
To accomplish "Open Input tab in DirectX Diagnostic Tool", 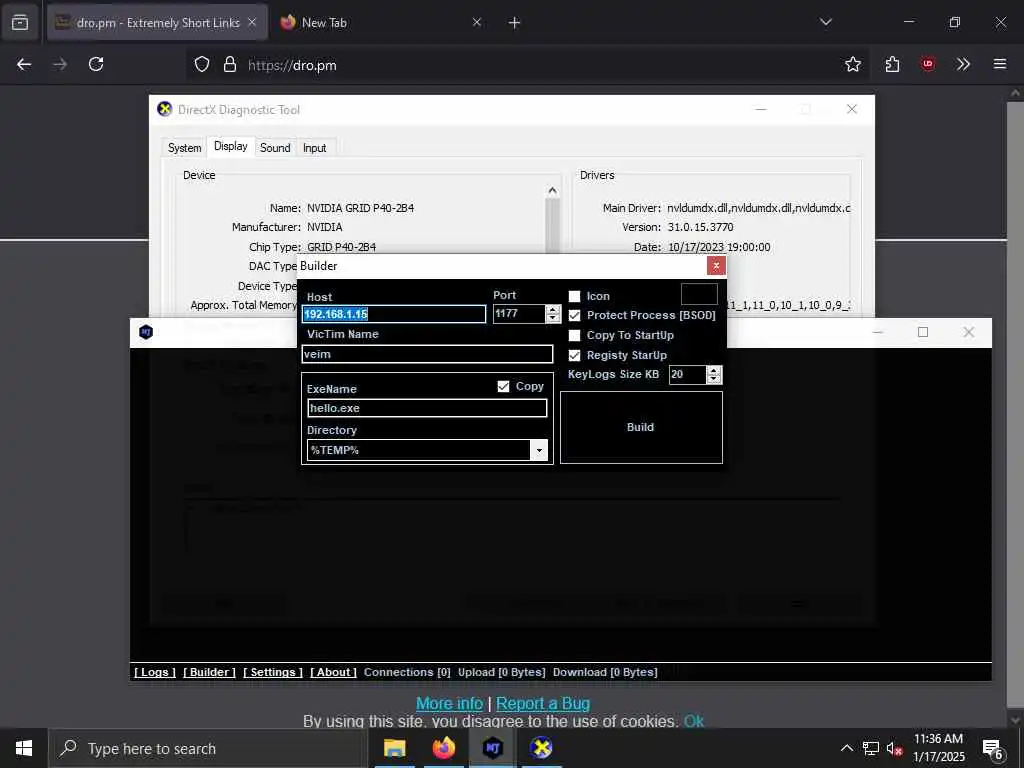I will click(314, 148).
